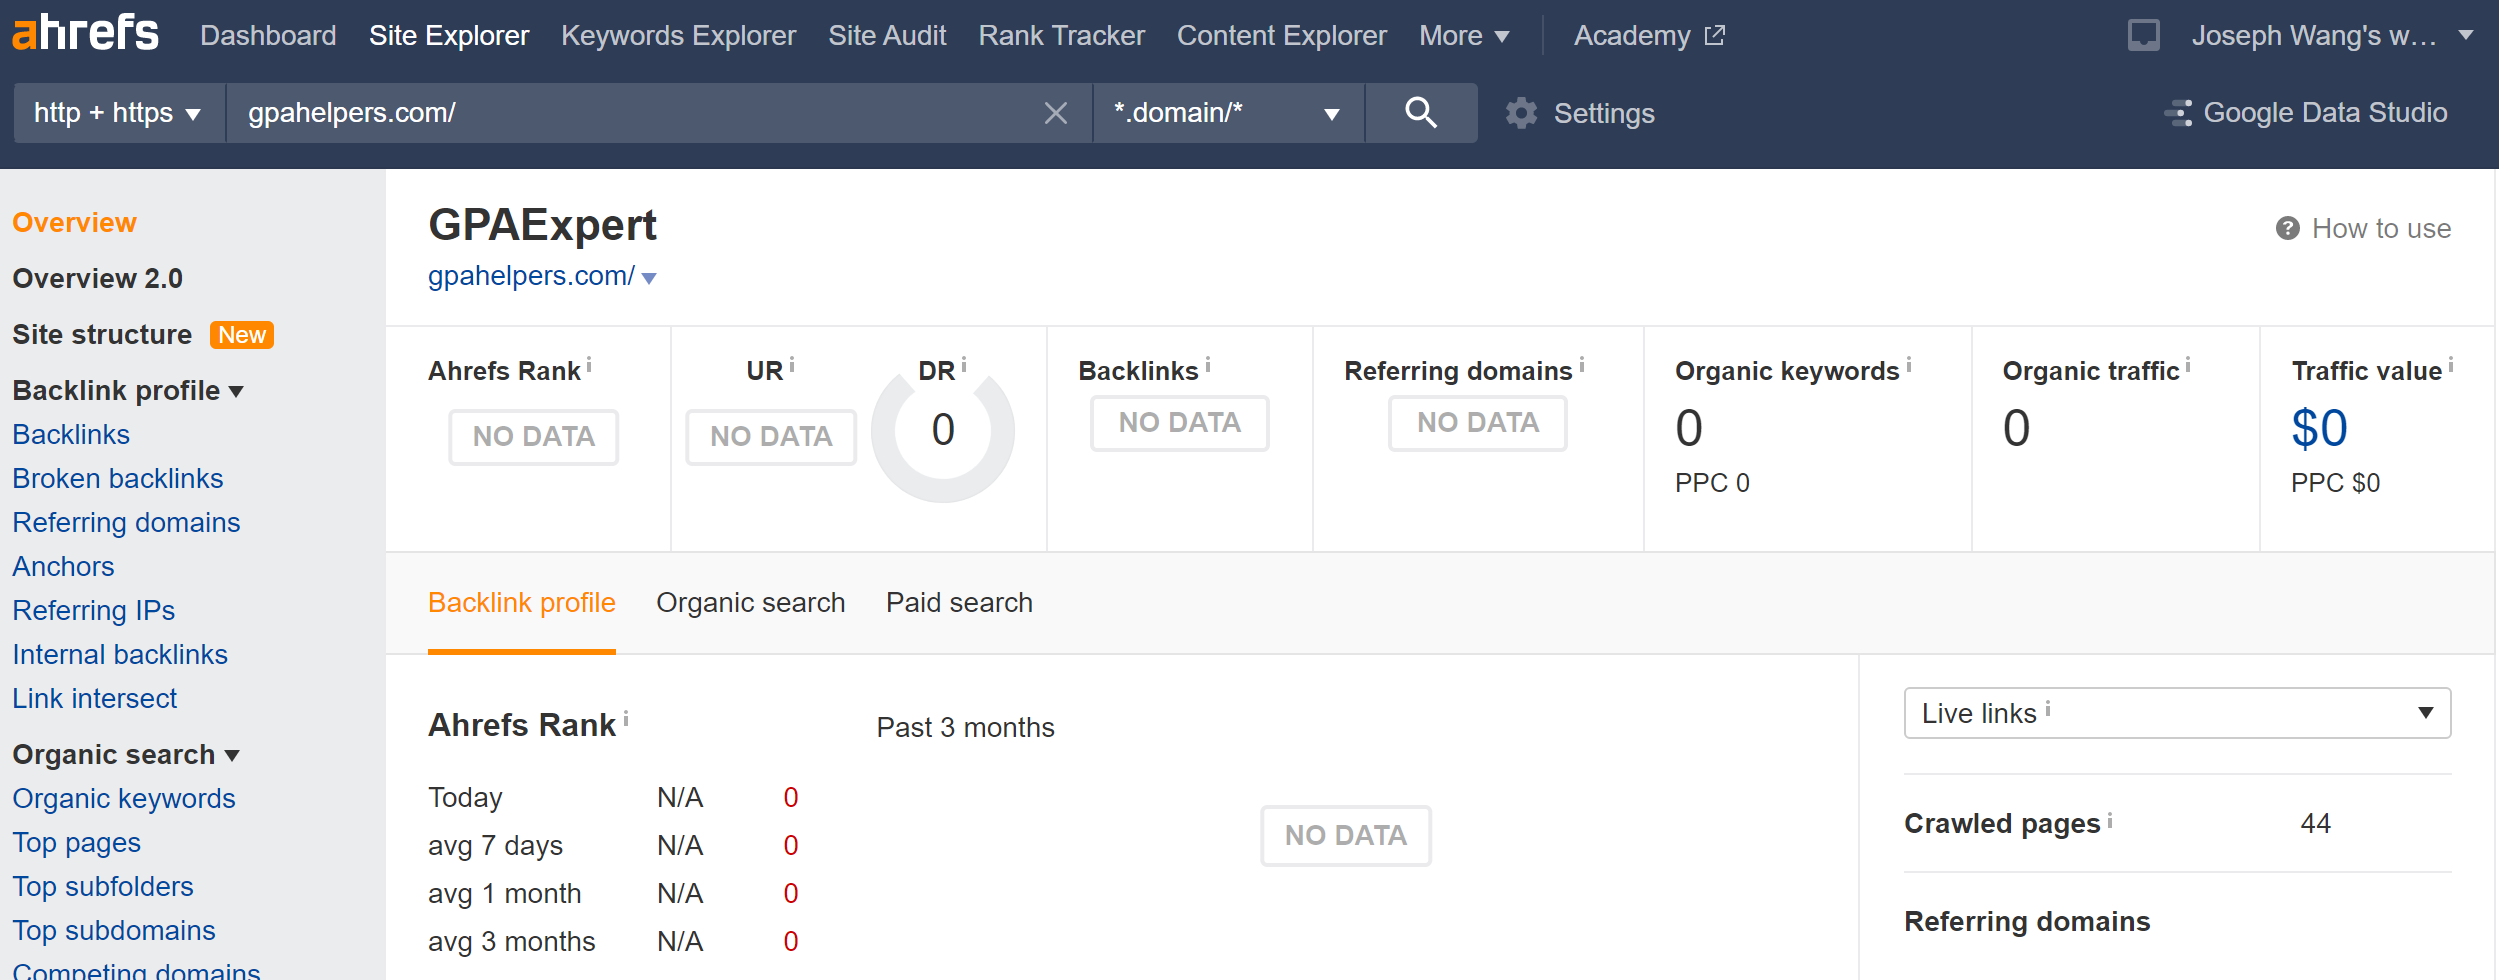The image size is (2499, 980).
Task: Click info icon next to Backlinks metric
Action: click(1208, 365)
